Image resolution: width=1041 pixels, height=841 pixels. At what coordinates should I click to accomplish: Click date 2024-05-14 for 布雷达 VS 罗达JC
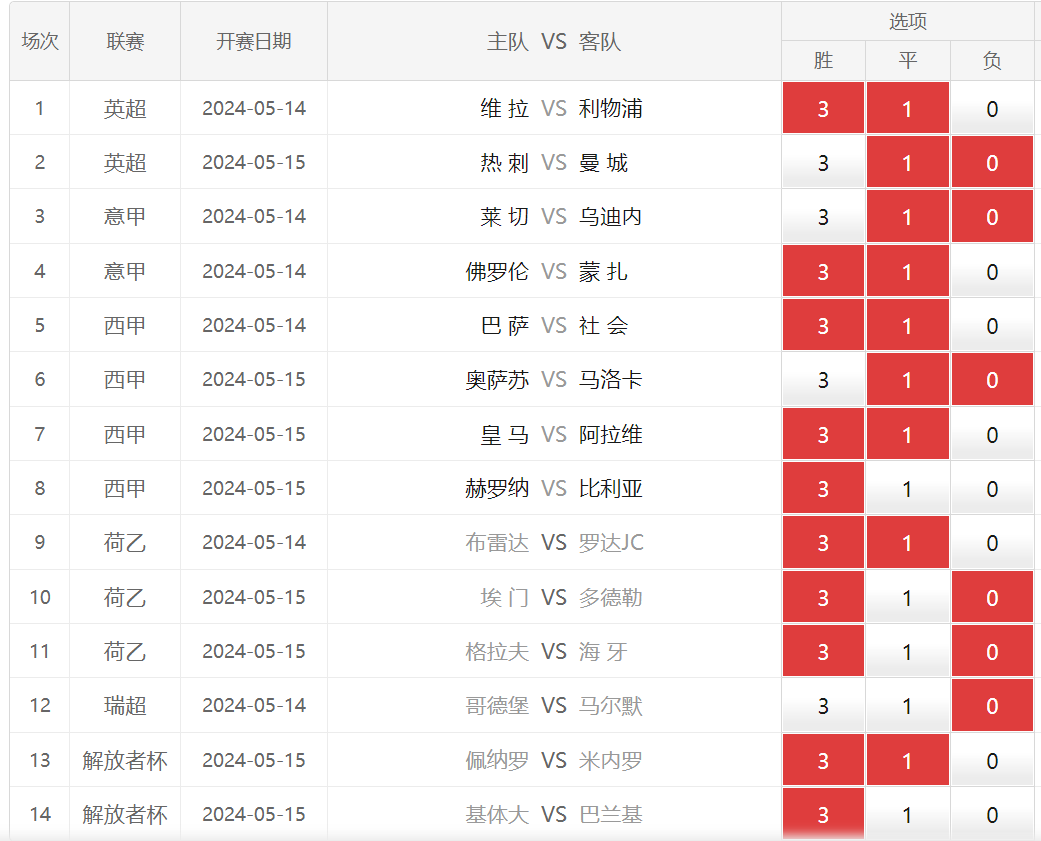click(x=254, y=542)
